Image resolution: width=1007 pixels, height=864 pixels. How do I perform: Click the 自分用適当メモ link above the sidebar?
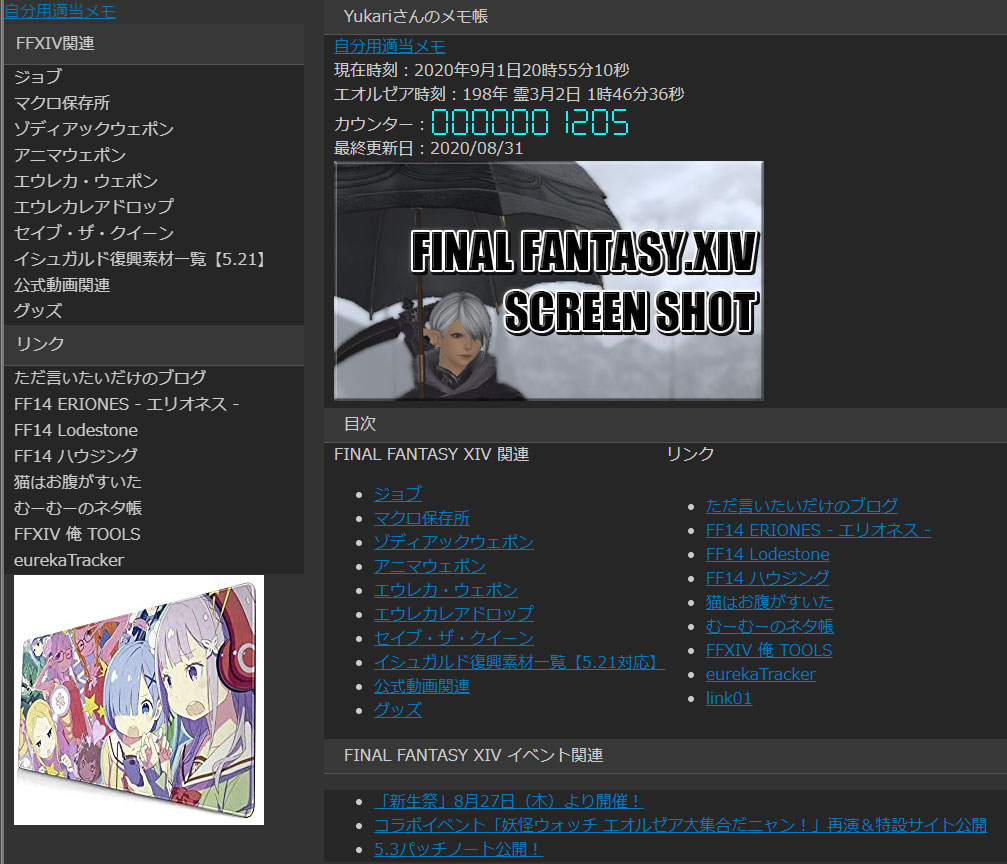point(60,11)
